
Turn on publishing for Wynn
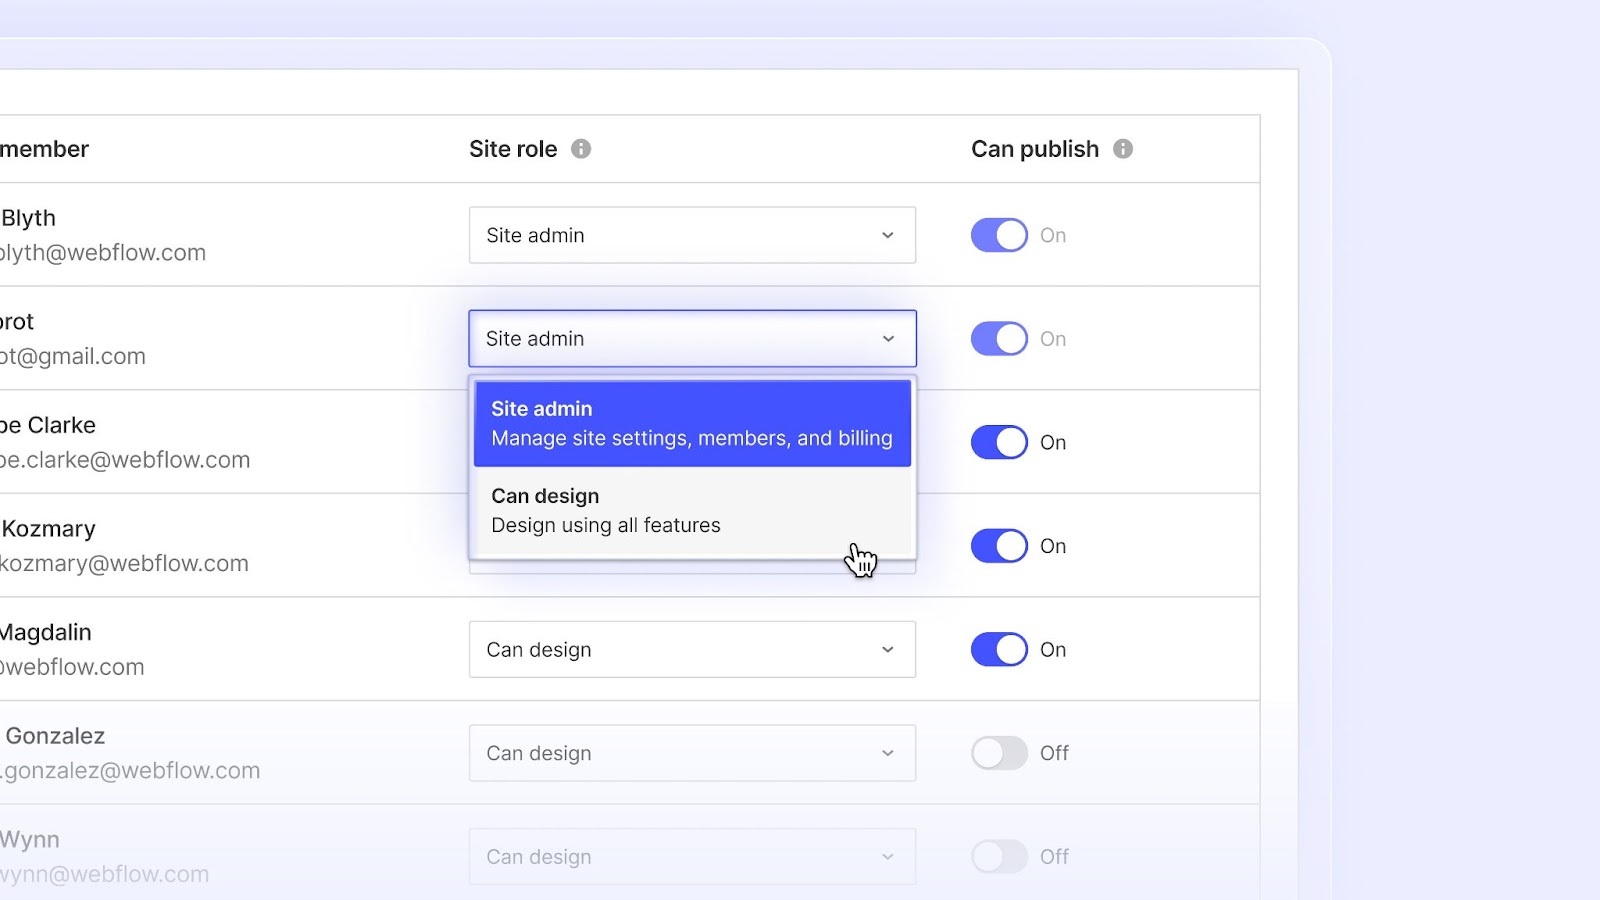(998, 856)
